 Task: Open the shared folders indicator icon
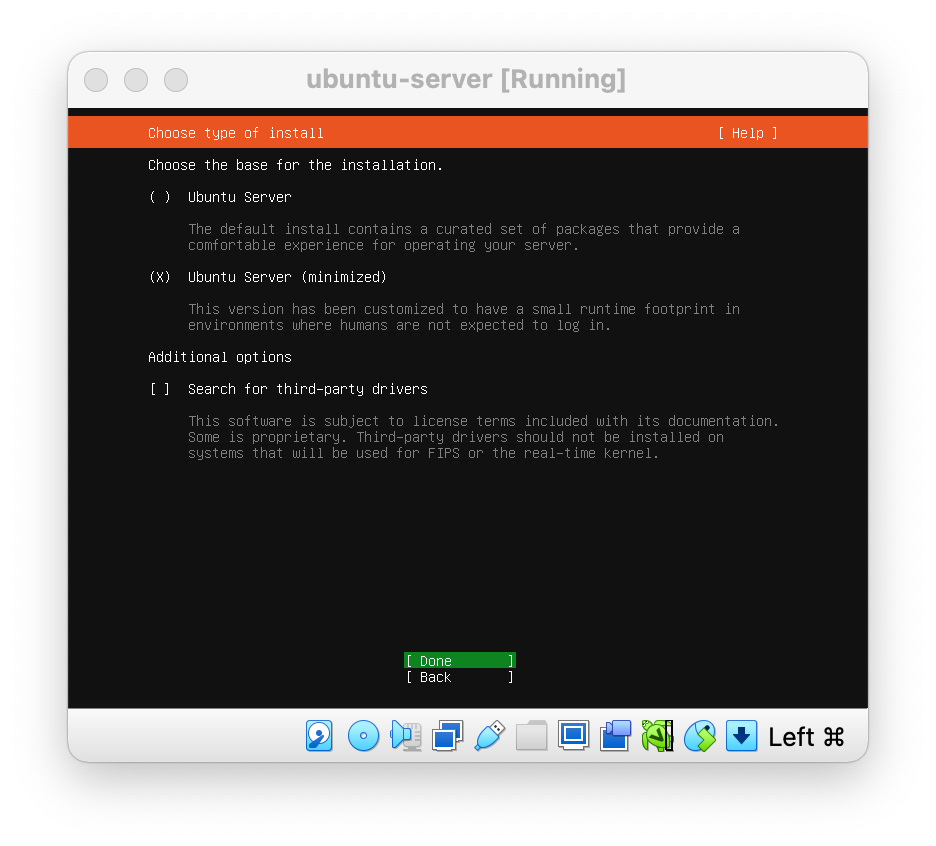coord(531,736)
